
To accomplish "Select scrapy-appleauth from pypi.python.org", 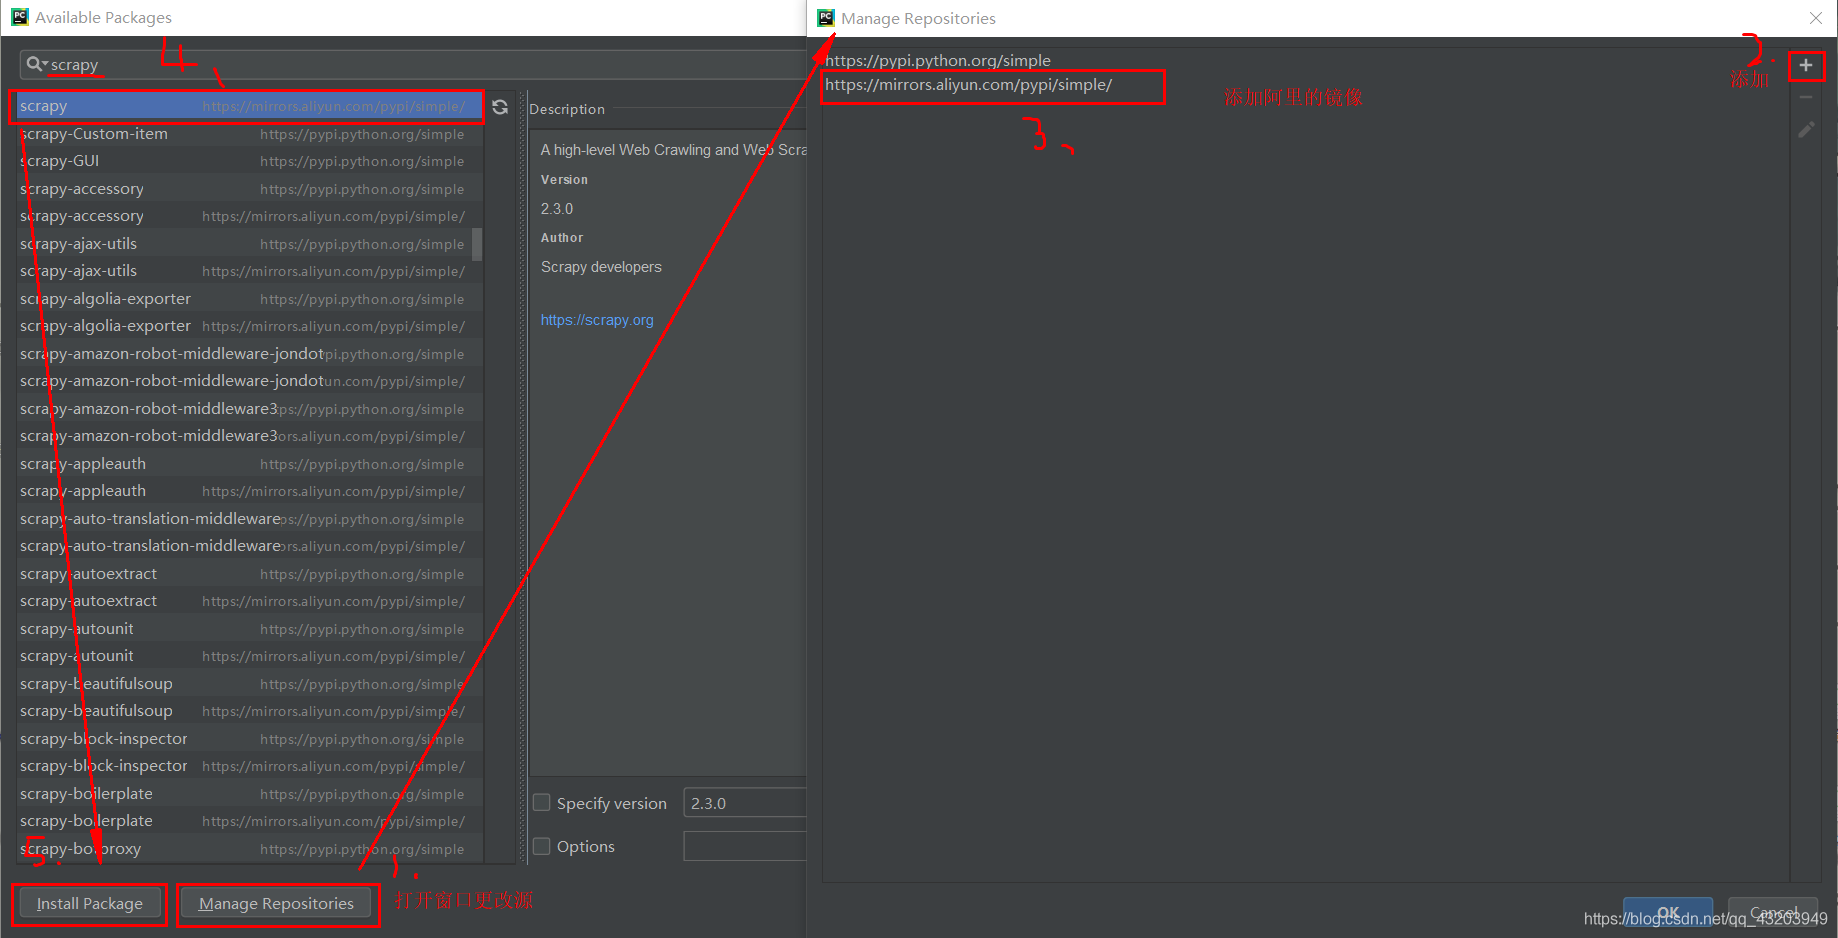I will pyautogui.click(x=250, y=464).
